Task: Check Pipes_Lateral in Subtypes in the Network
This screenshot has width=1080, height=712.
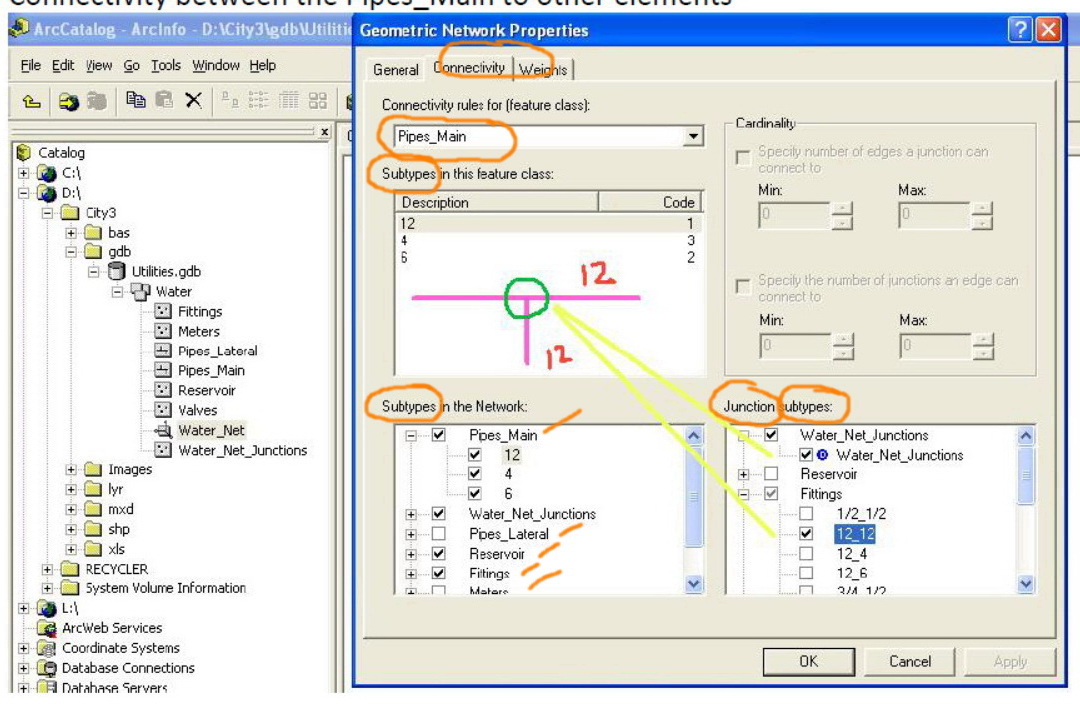Action: point(438,534)
